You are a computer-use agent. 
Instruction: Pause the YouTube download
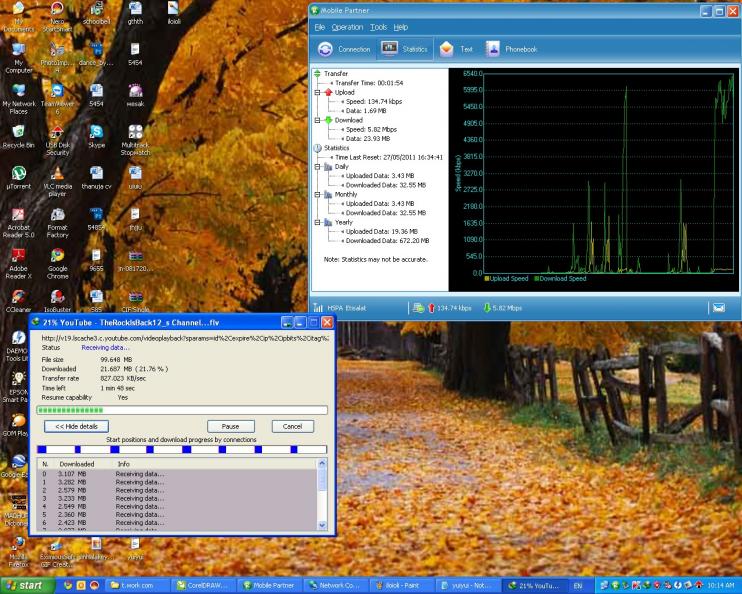coord(230,426)
